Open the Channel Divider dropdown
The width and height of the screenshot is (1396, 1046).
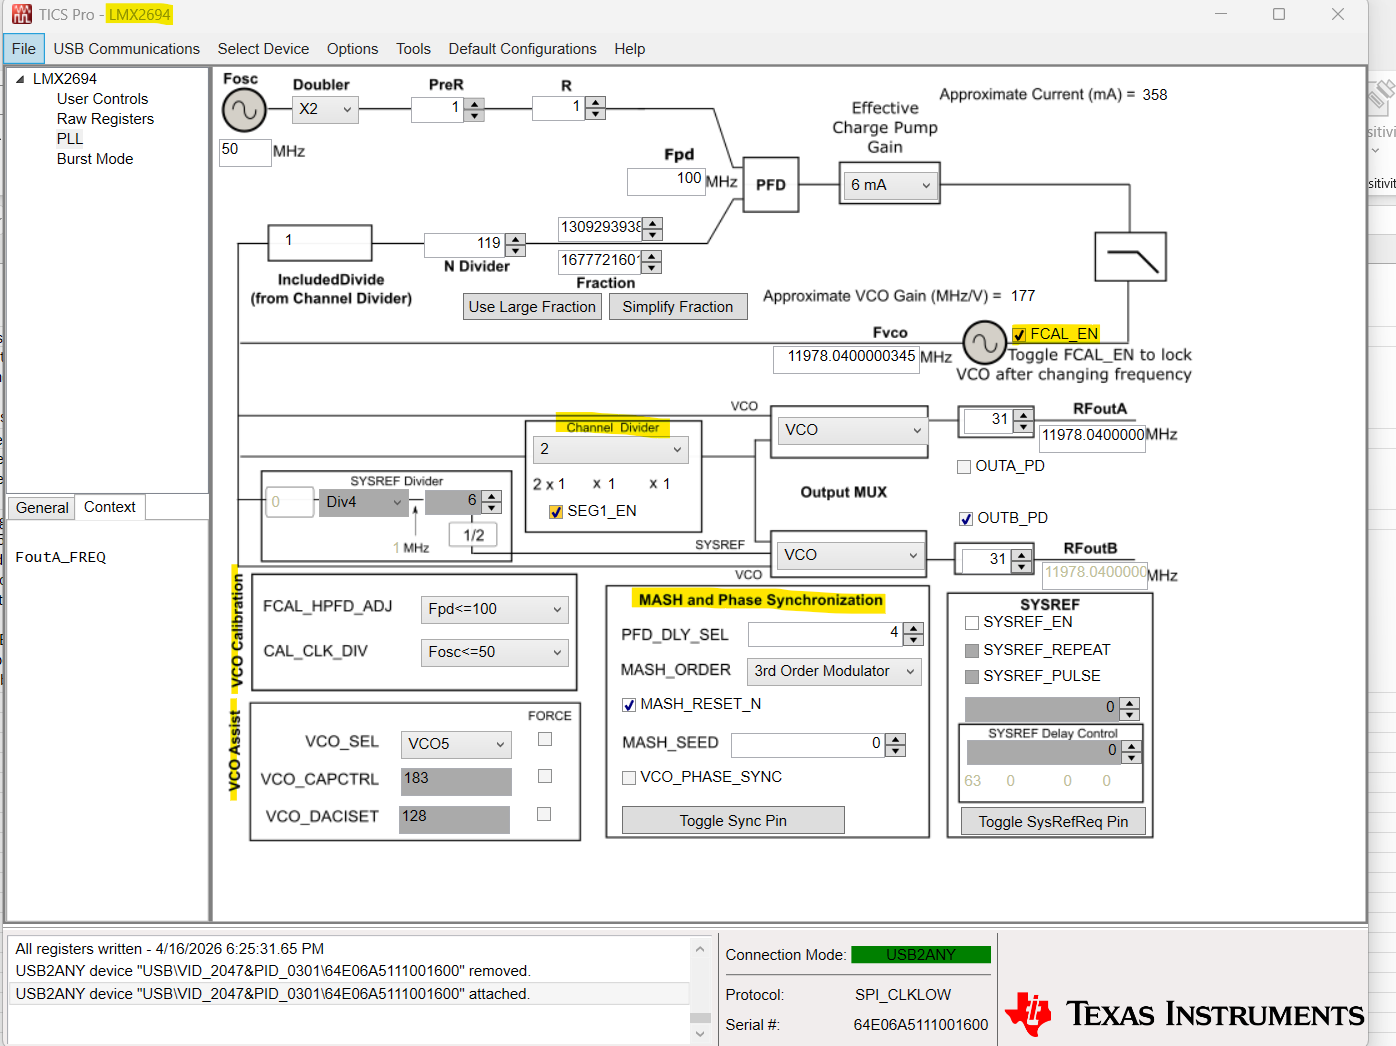pos(610,450)
